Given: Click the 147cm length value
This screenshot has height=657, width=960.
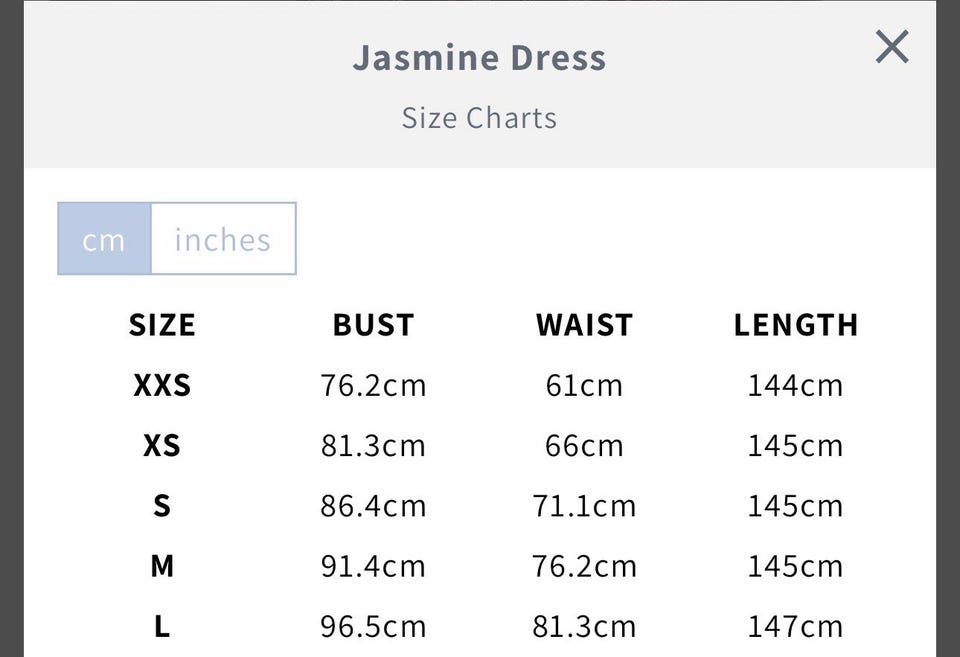Looking at the screenshot, I should 795,627.
